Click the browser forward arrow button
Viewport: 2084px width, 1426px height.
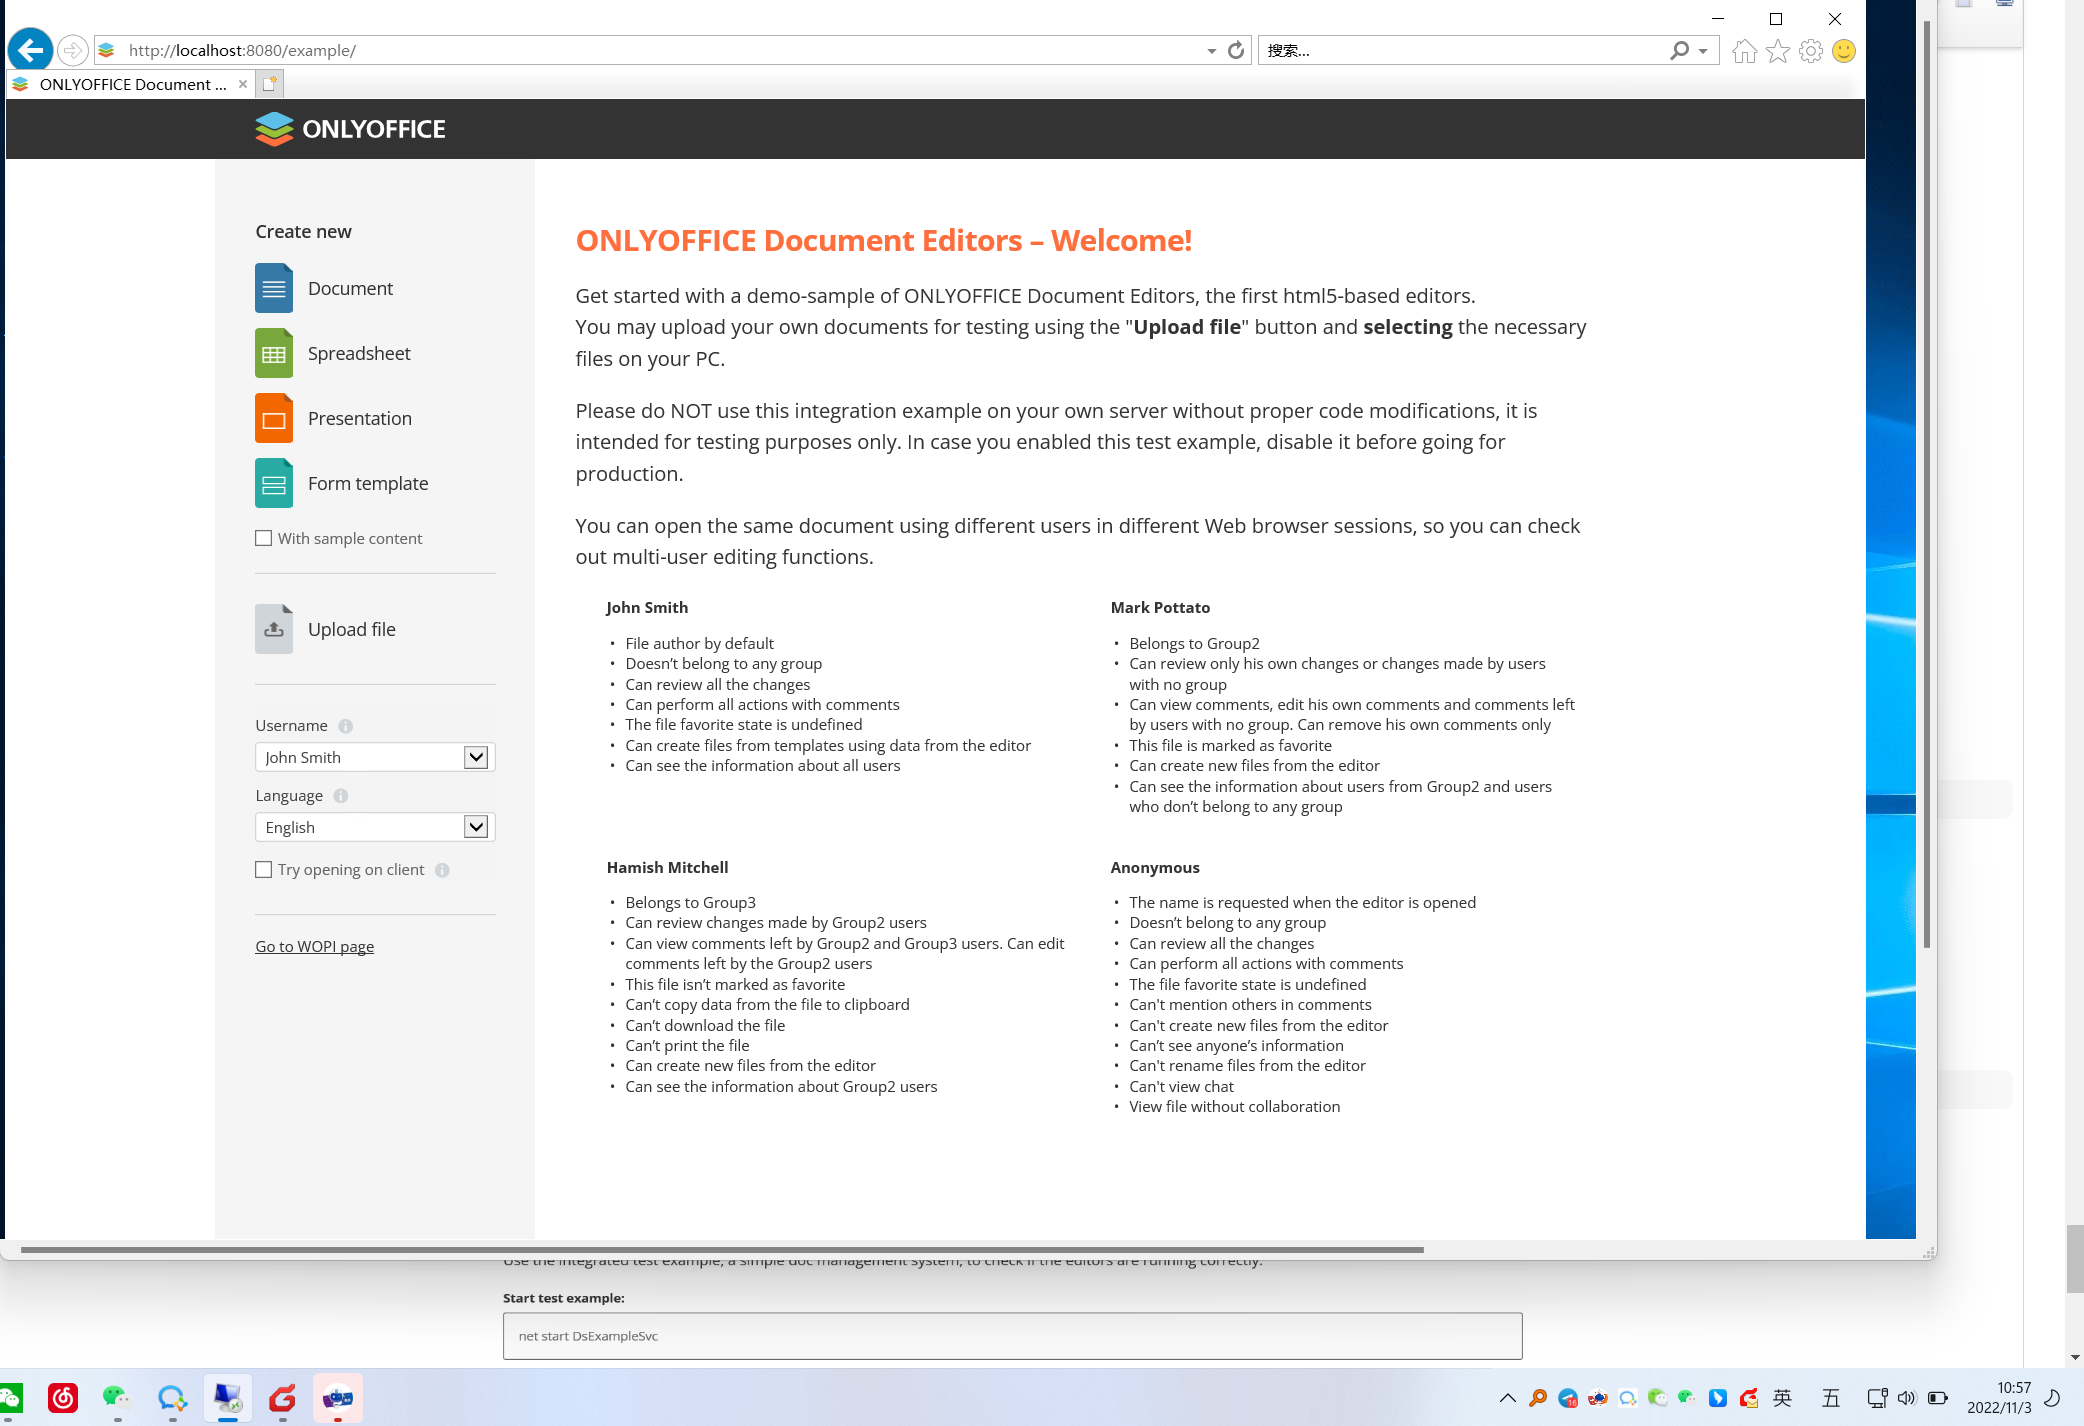click(72, 50)
